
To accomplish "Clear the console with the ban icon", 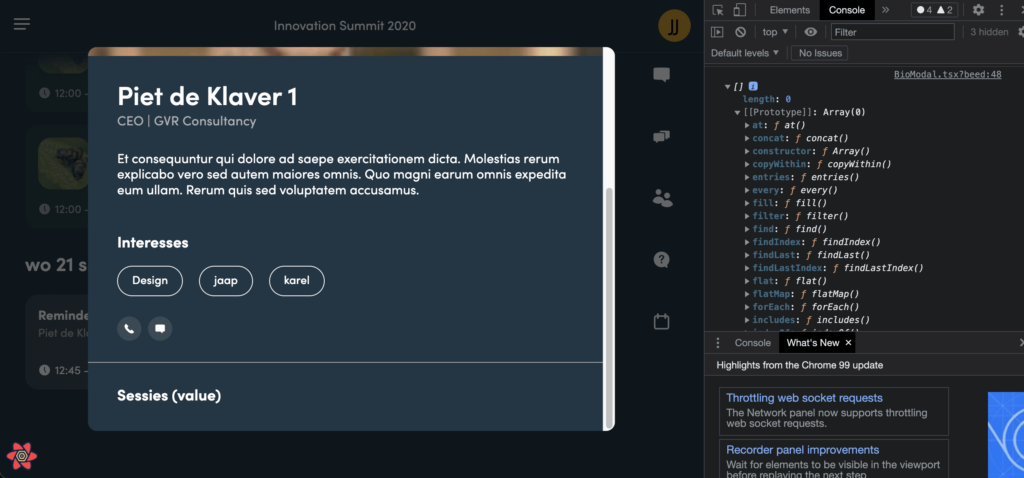I will tap(741, 32).
